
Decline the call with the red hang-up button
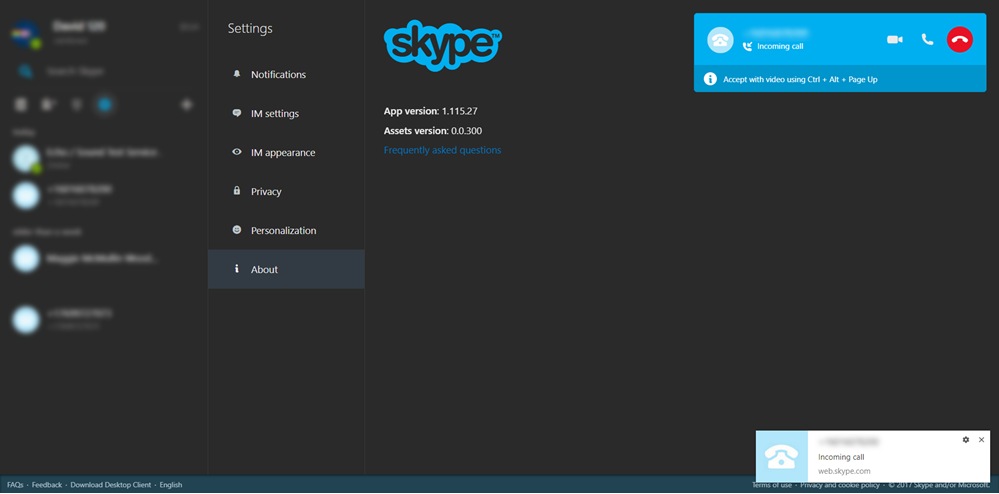coord(959,40)
